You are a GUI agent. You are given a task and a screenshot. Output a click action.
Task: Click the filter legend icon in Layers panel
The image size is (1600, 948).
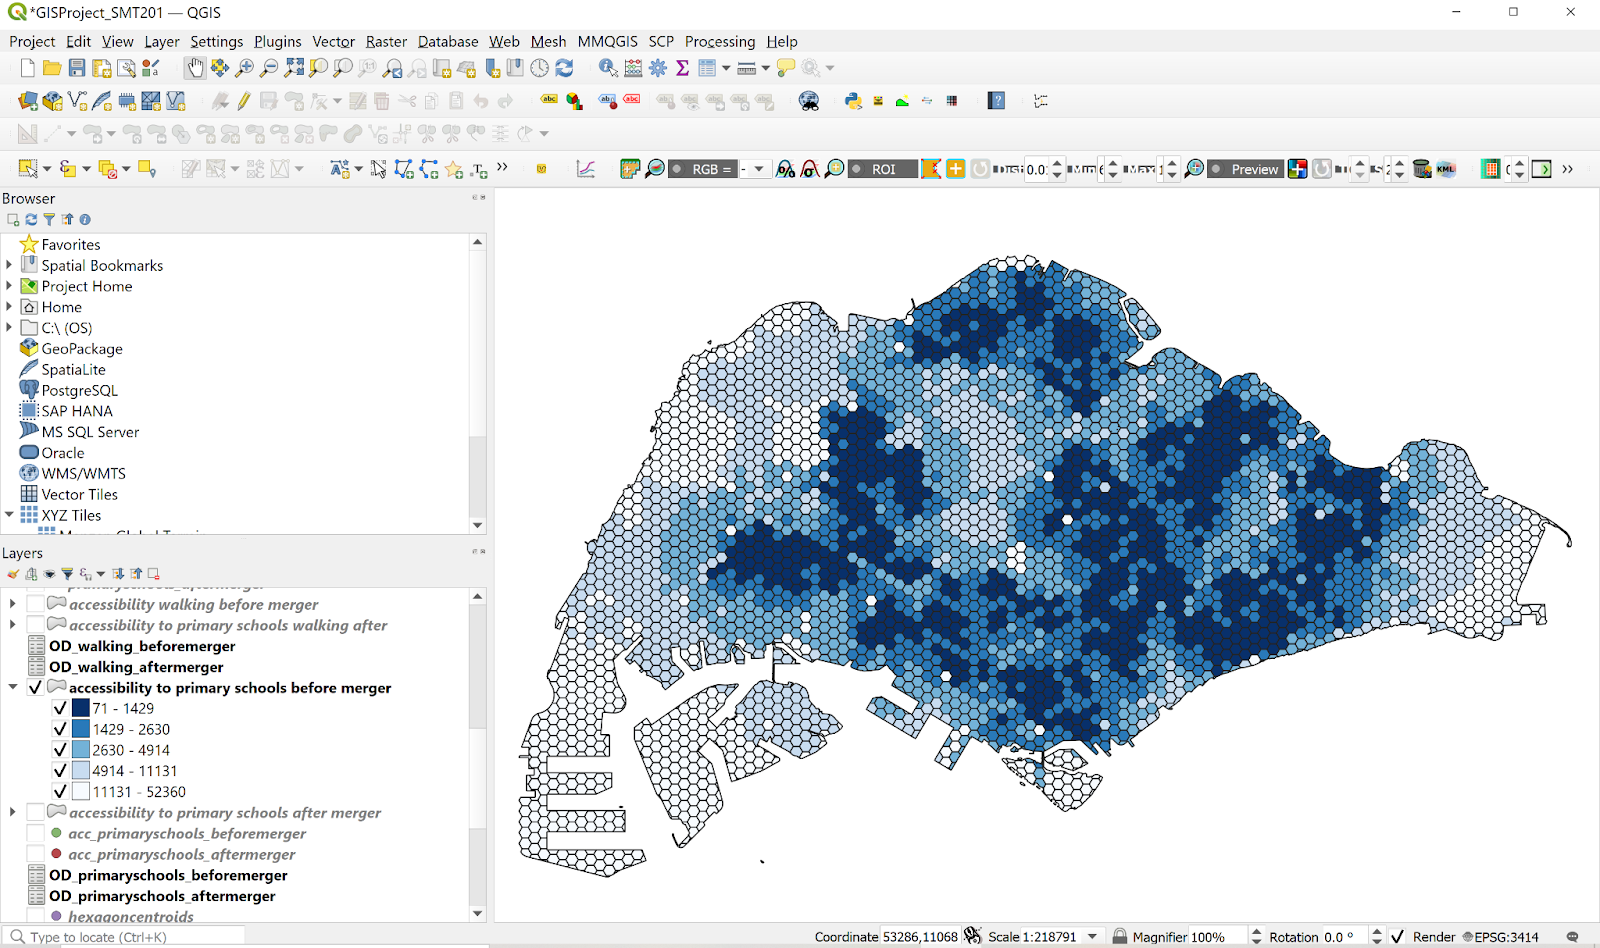click(x=67, y=574)
